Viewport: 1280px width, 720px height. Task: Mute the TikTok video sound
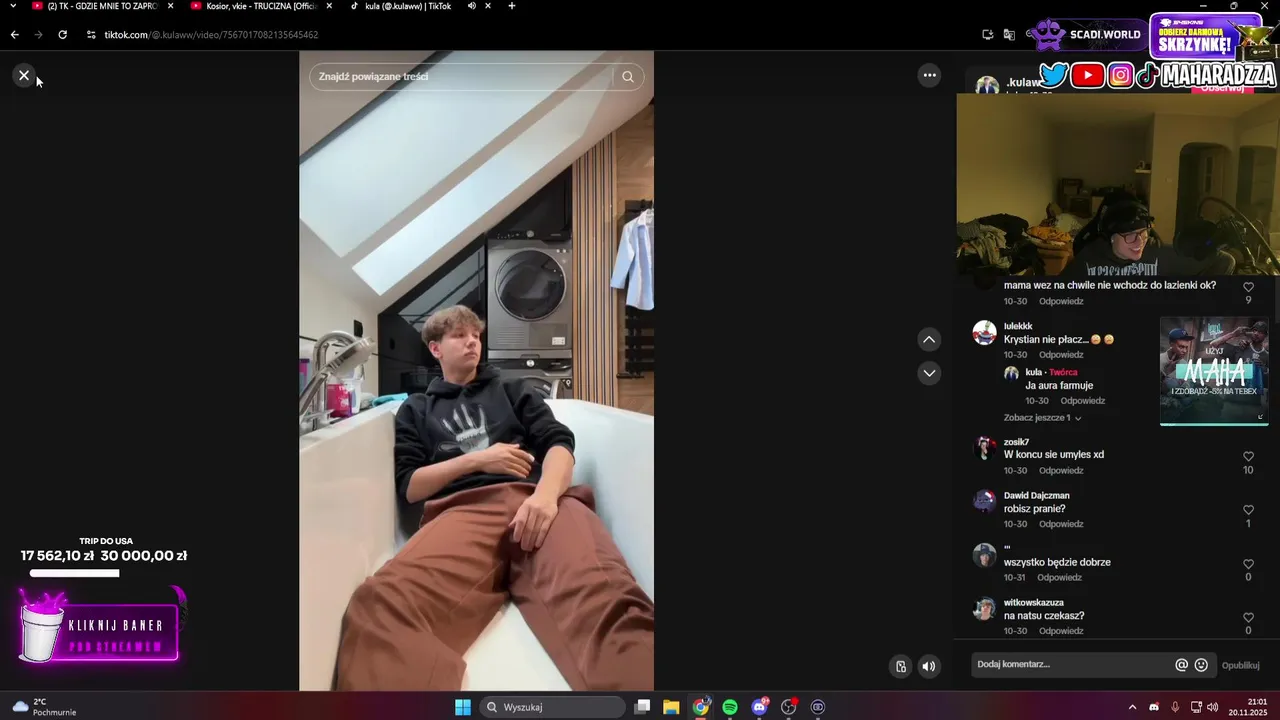pos(929,666)
